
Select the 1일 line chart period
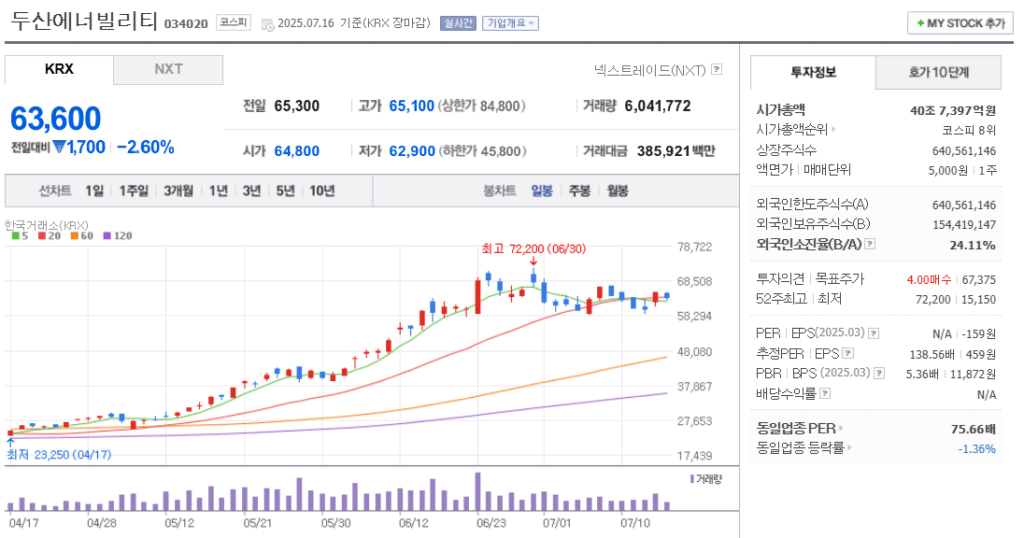pyautogui.click(x=94, y=191)
